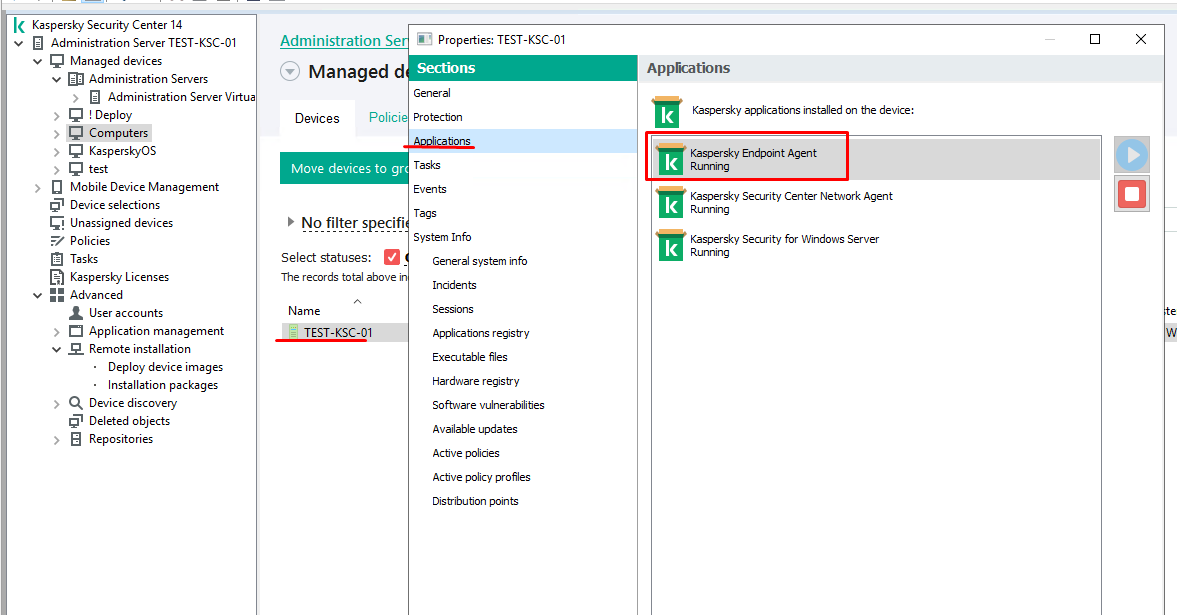
Task: Collapse the Advanced tree node
Action: [x=38, y=295]
